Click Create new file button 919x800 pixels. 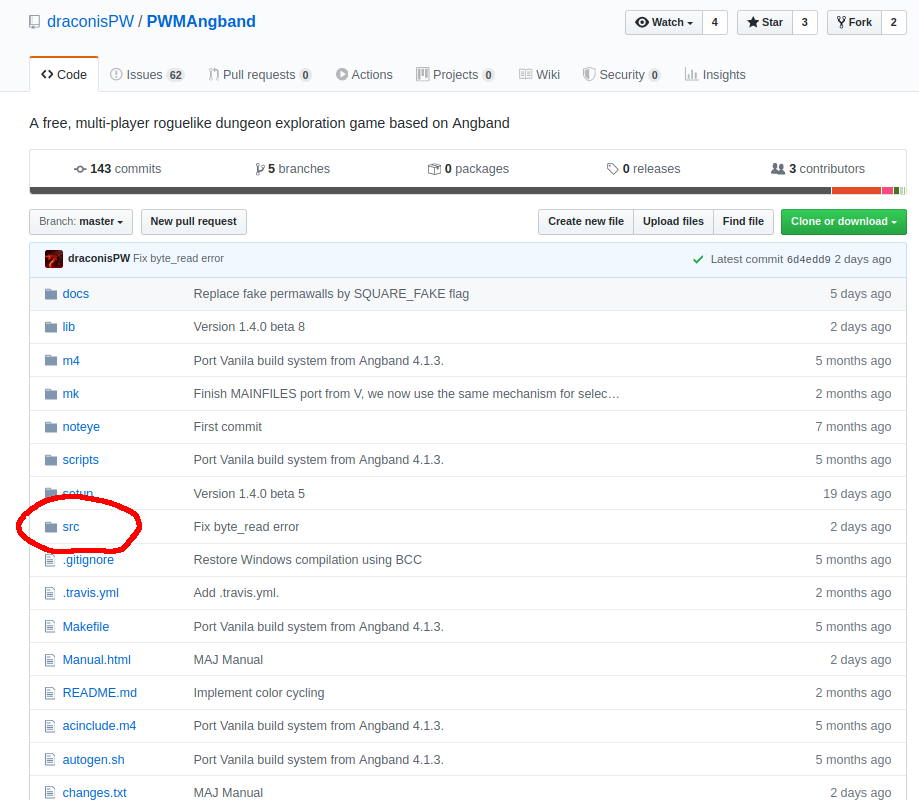[x=586, y=222]
